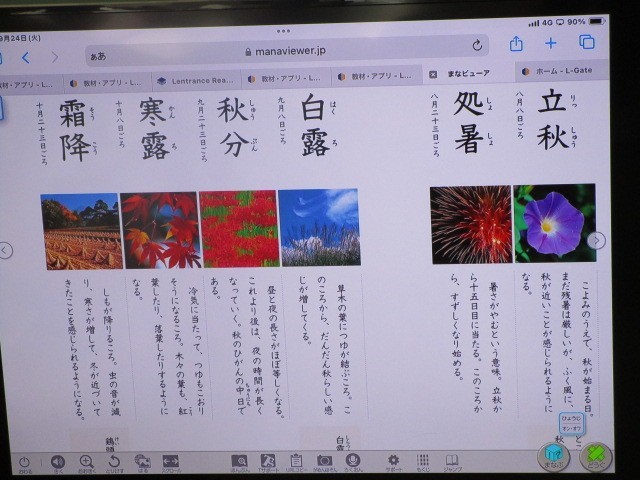Click the magnifier zoom-in icon
The height and width of the screenshot is (480, 640).
tap(86, 461)
